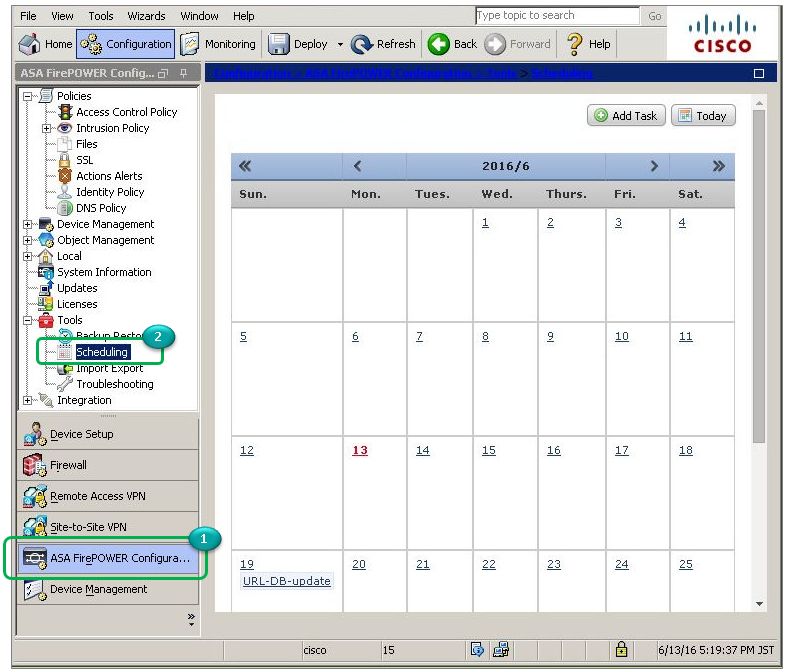Open the View menu
Viewport: 786px width, 672px height.
62,16
